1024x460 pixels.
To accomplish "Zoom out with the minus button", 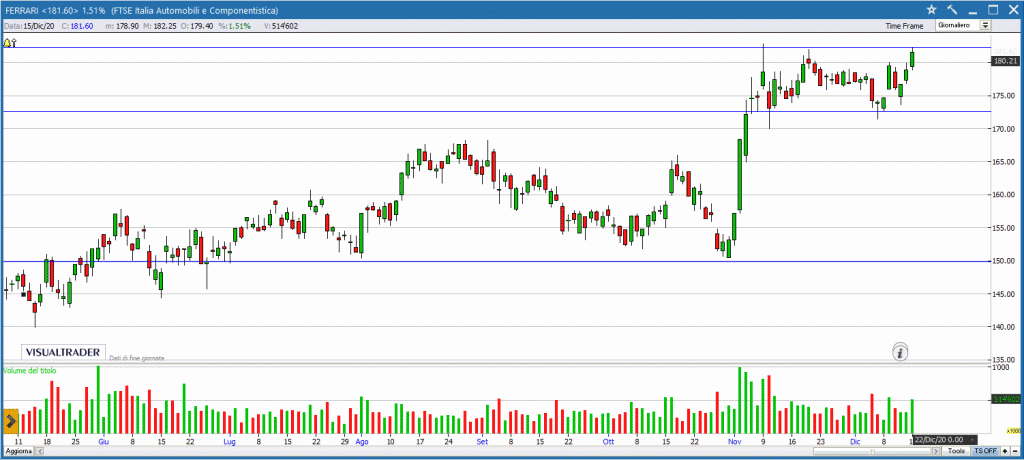I will click(1015, 451).
